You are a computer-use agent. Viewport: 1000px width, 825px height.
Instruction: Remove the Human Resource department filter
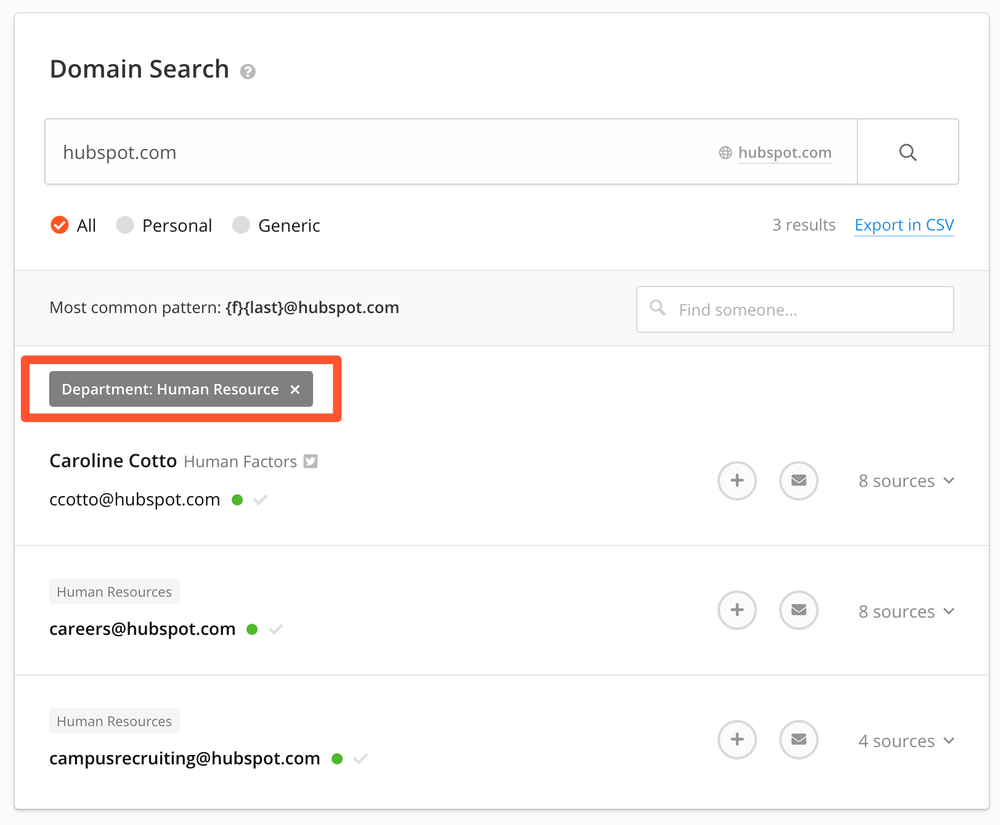pyautogui.click(x=294, y=389)
